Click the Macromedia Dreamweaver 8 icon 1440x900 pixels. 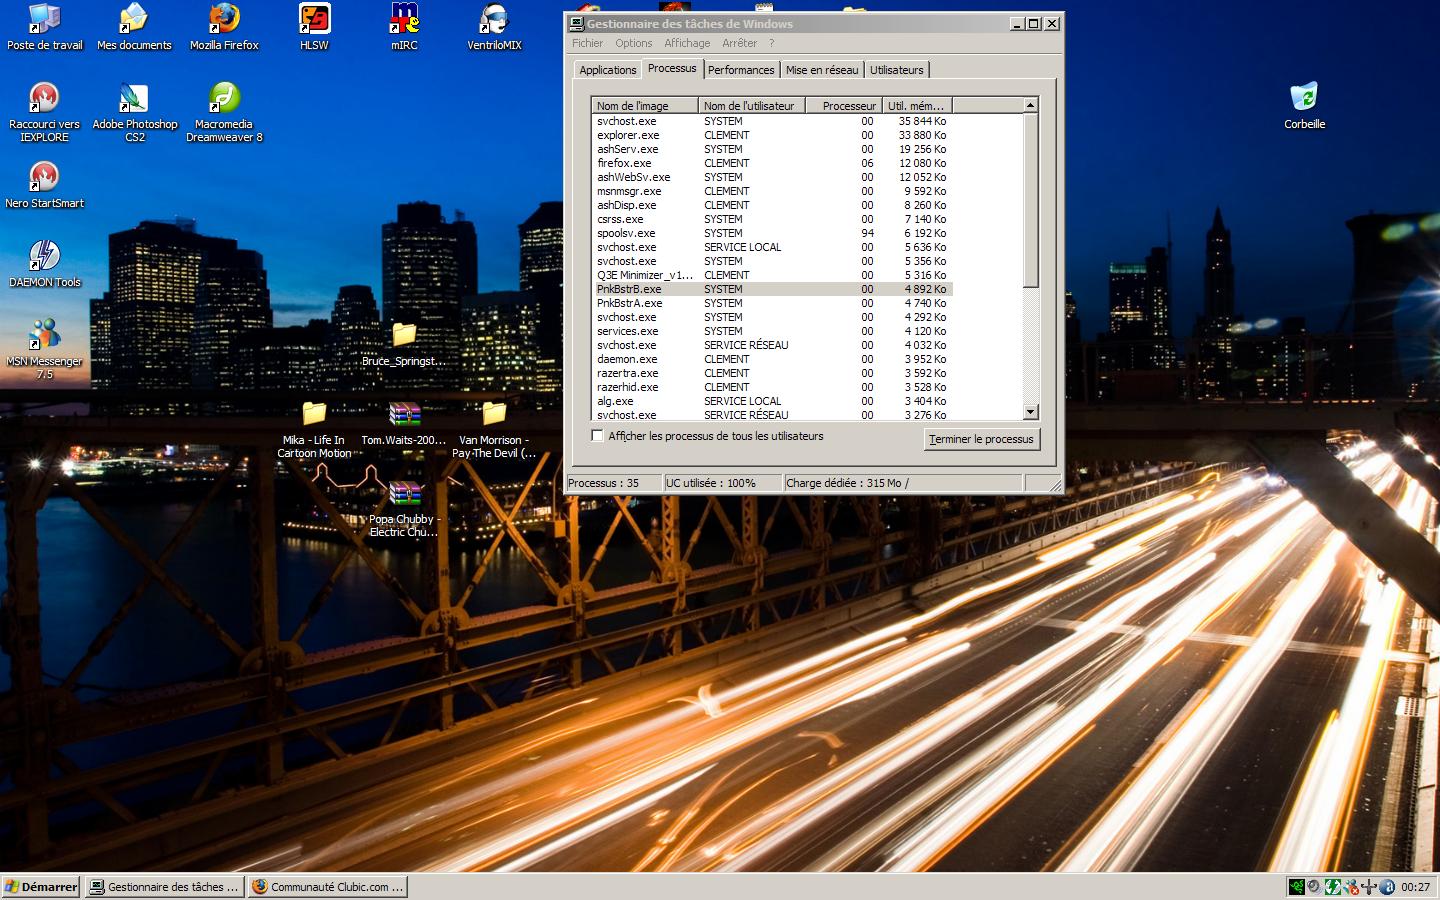224,100
